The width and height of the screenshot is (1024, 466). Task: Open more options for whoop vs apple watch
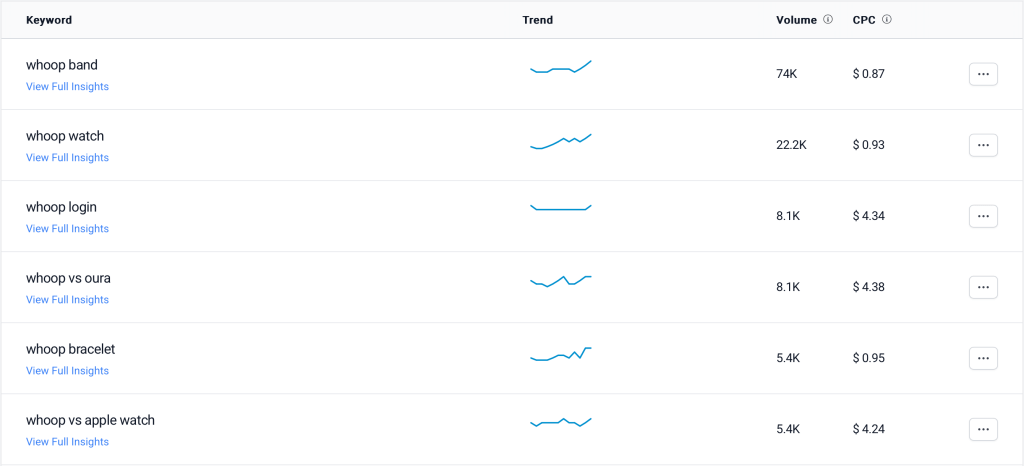coord(983,429)
